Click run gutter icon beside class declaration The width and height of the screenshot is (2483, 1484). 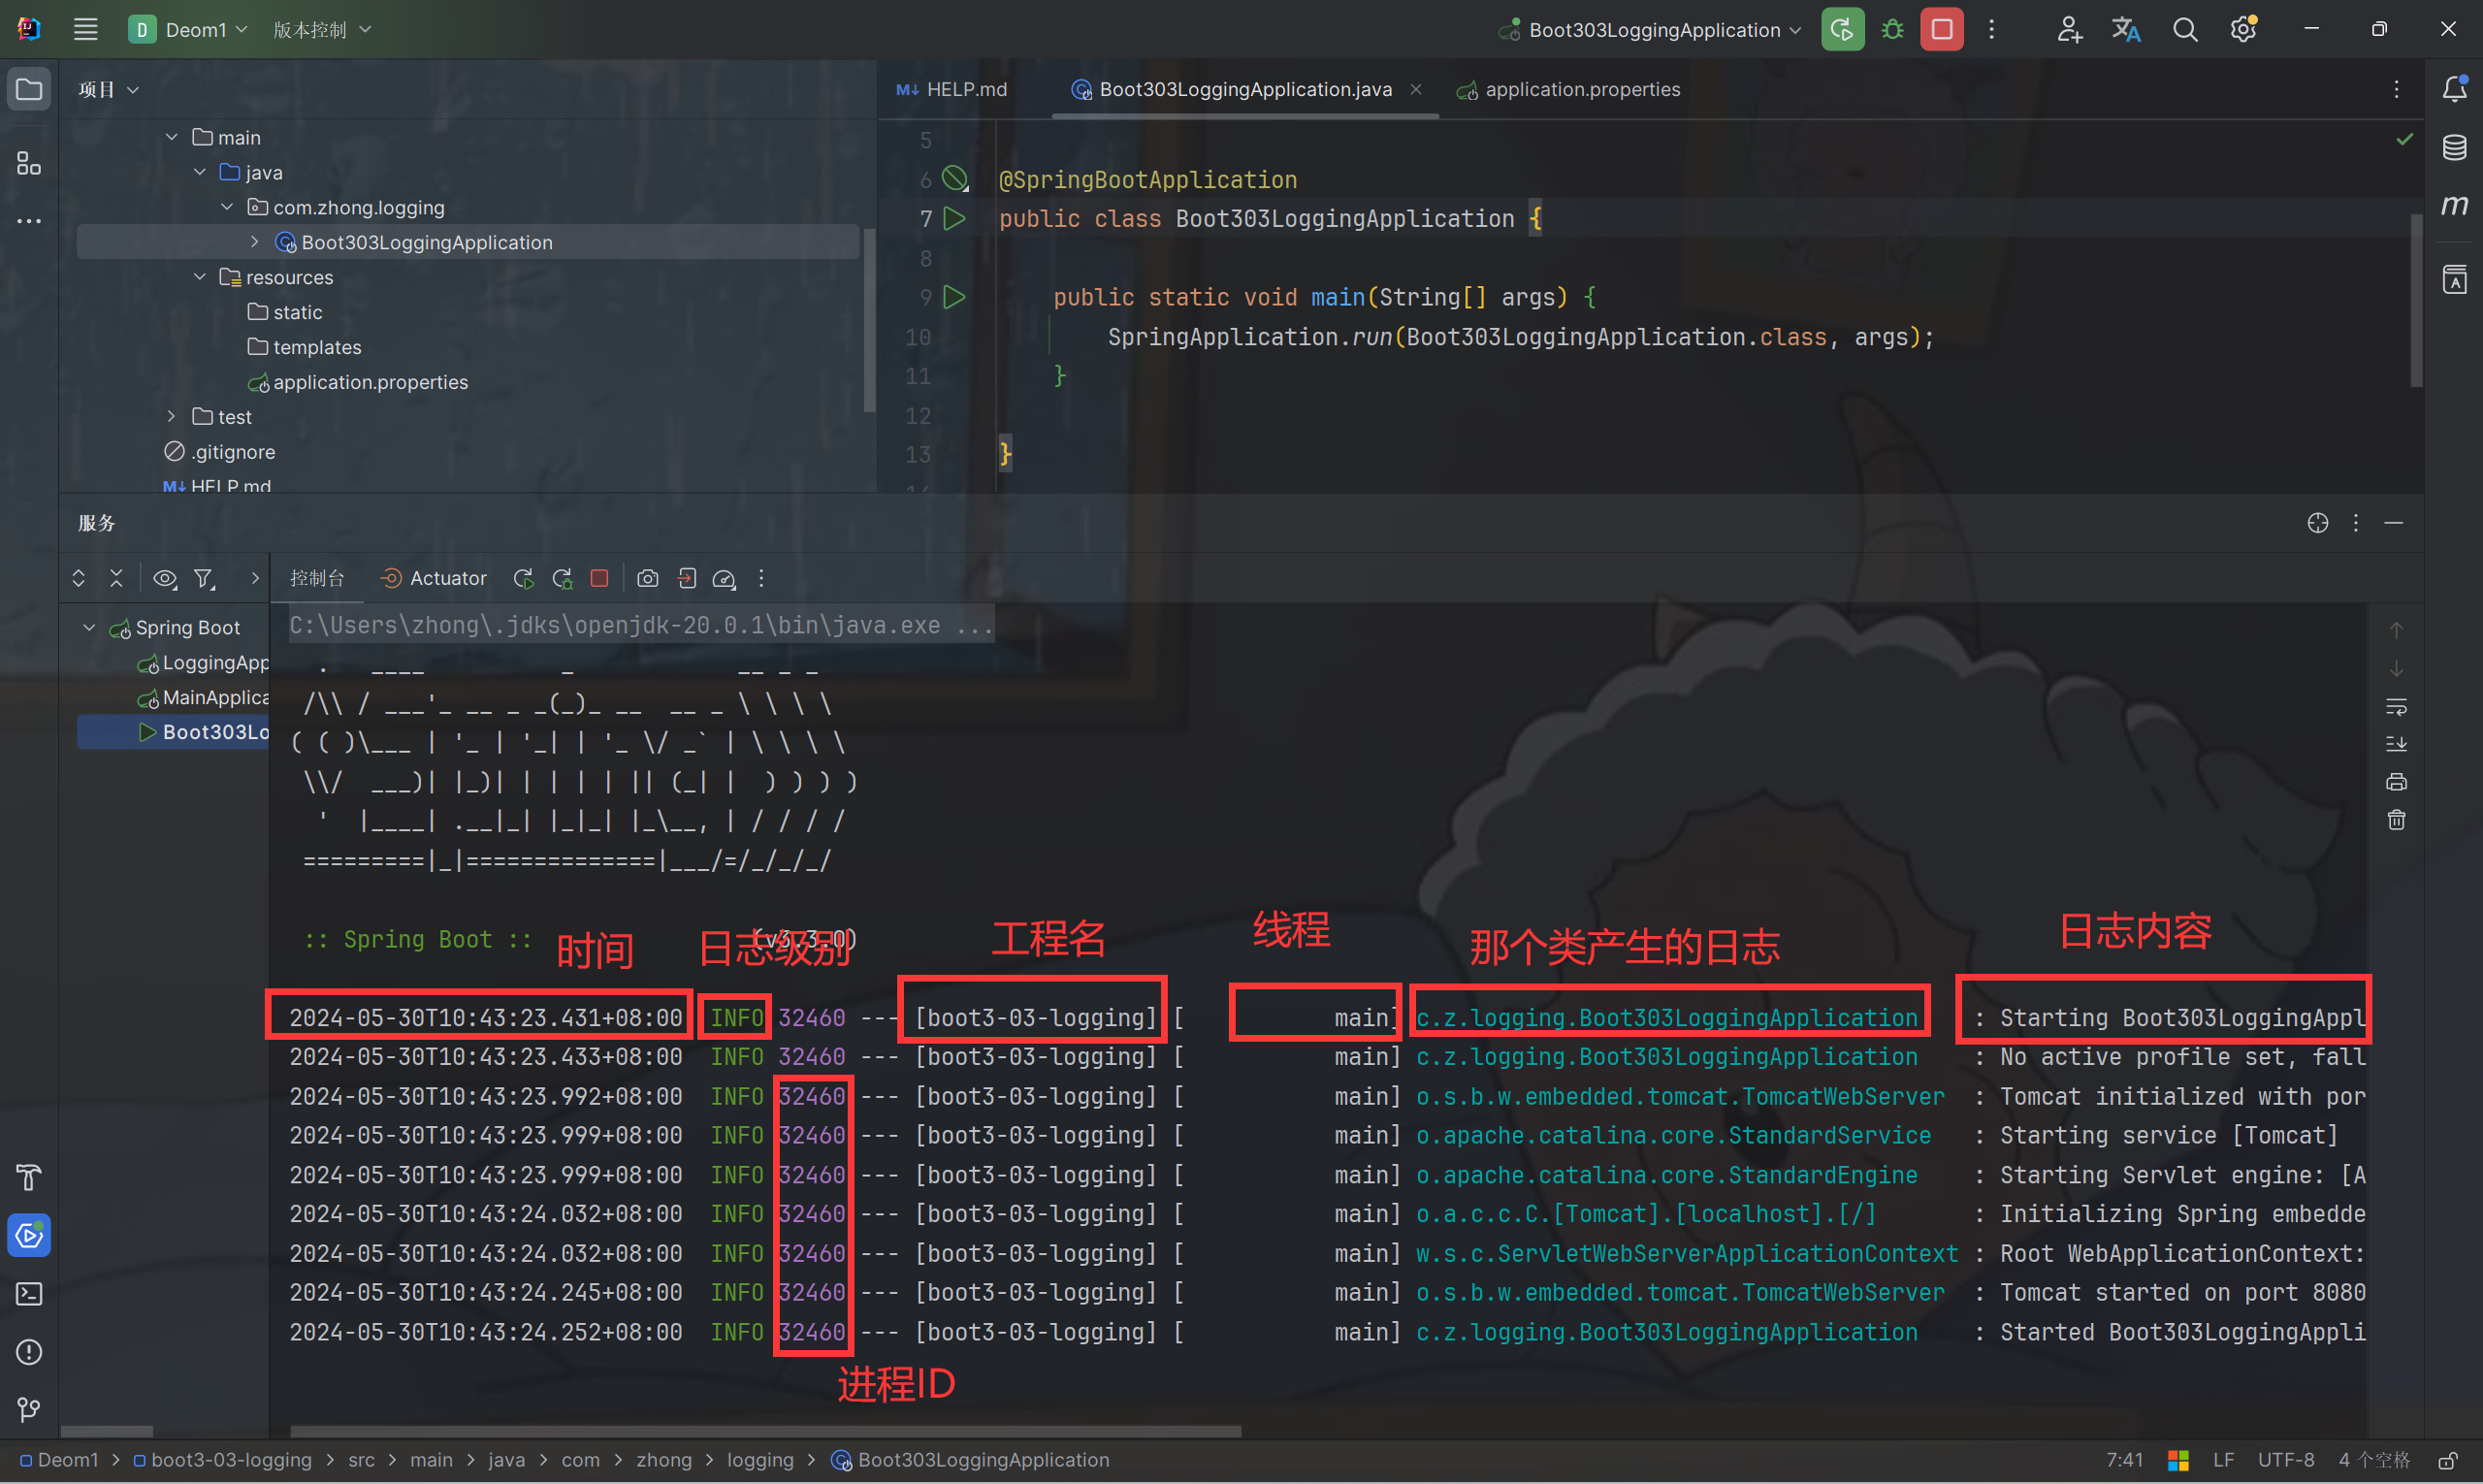pyautogui.click(x=955, y=218)
